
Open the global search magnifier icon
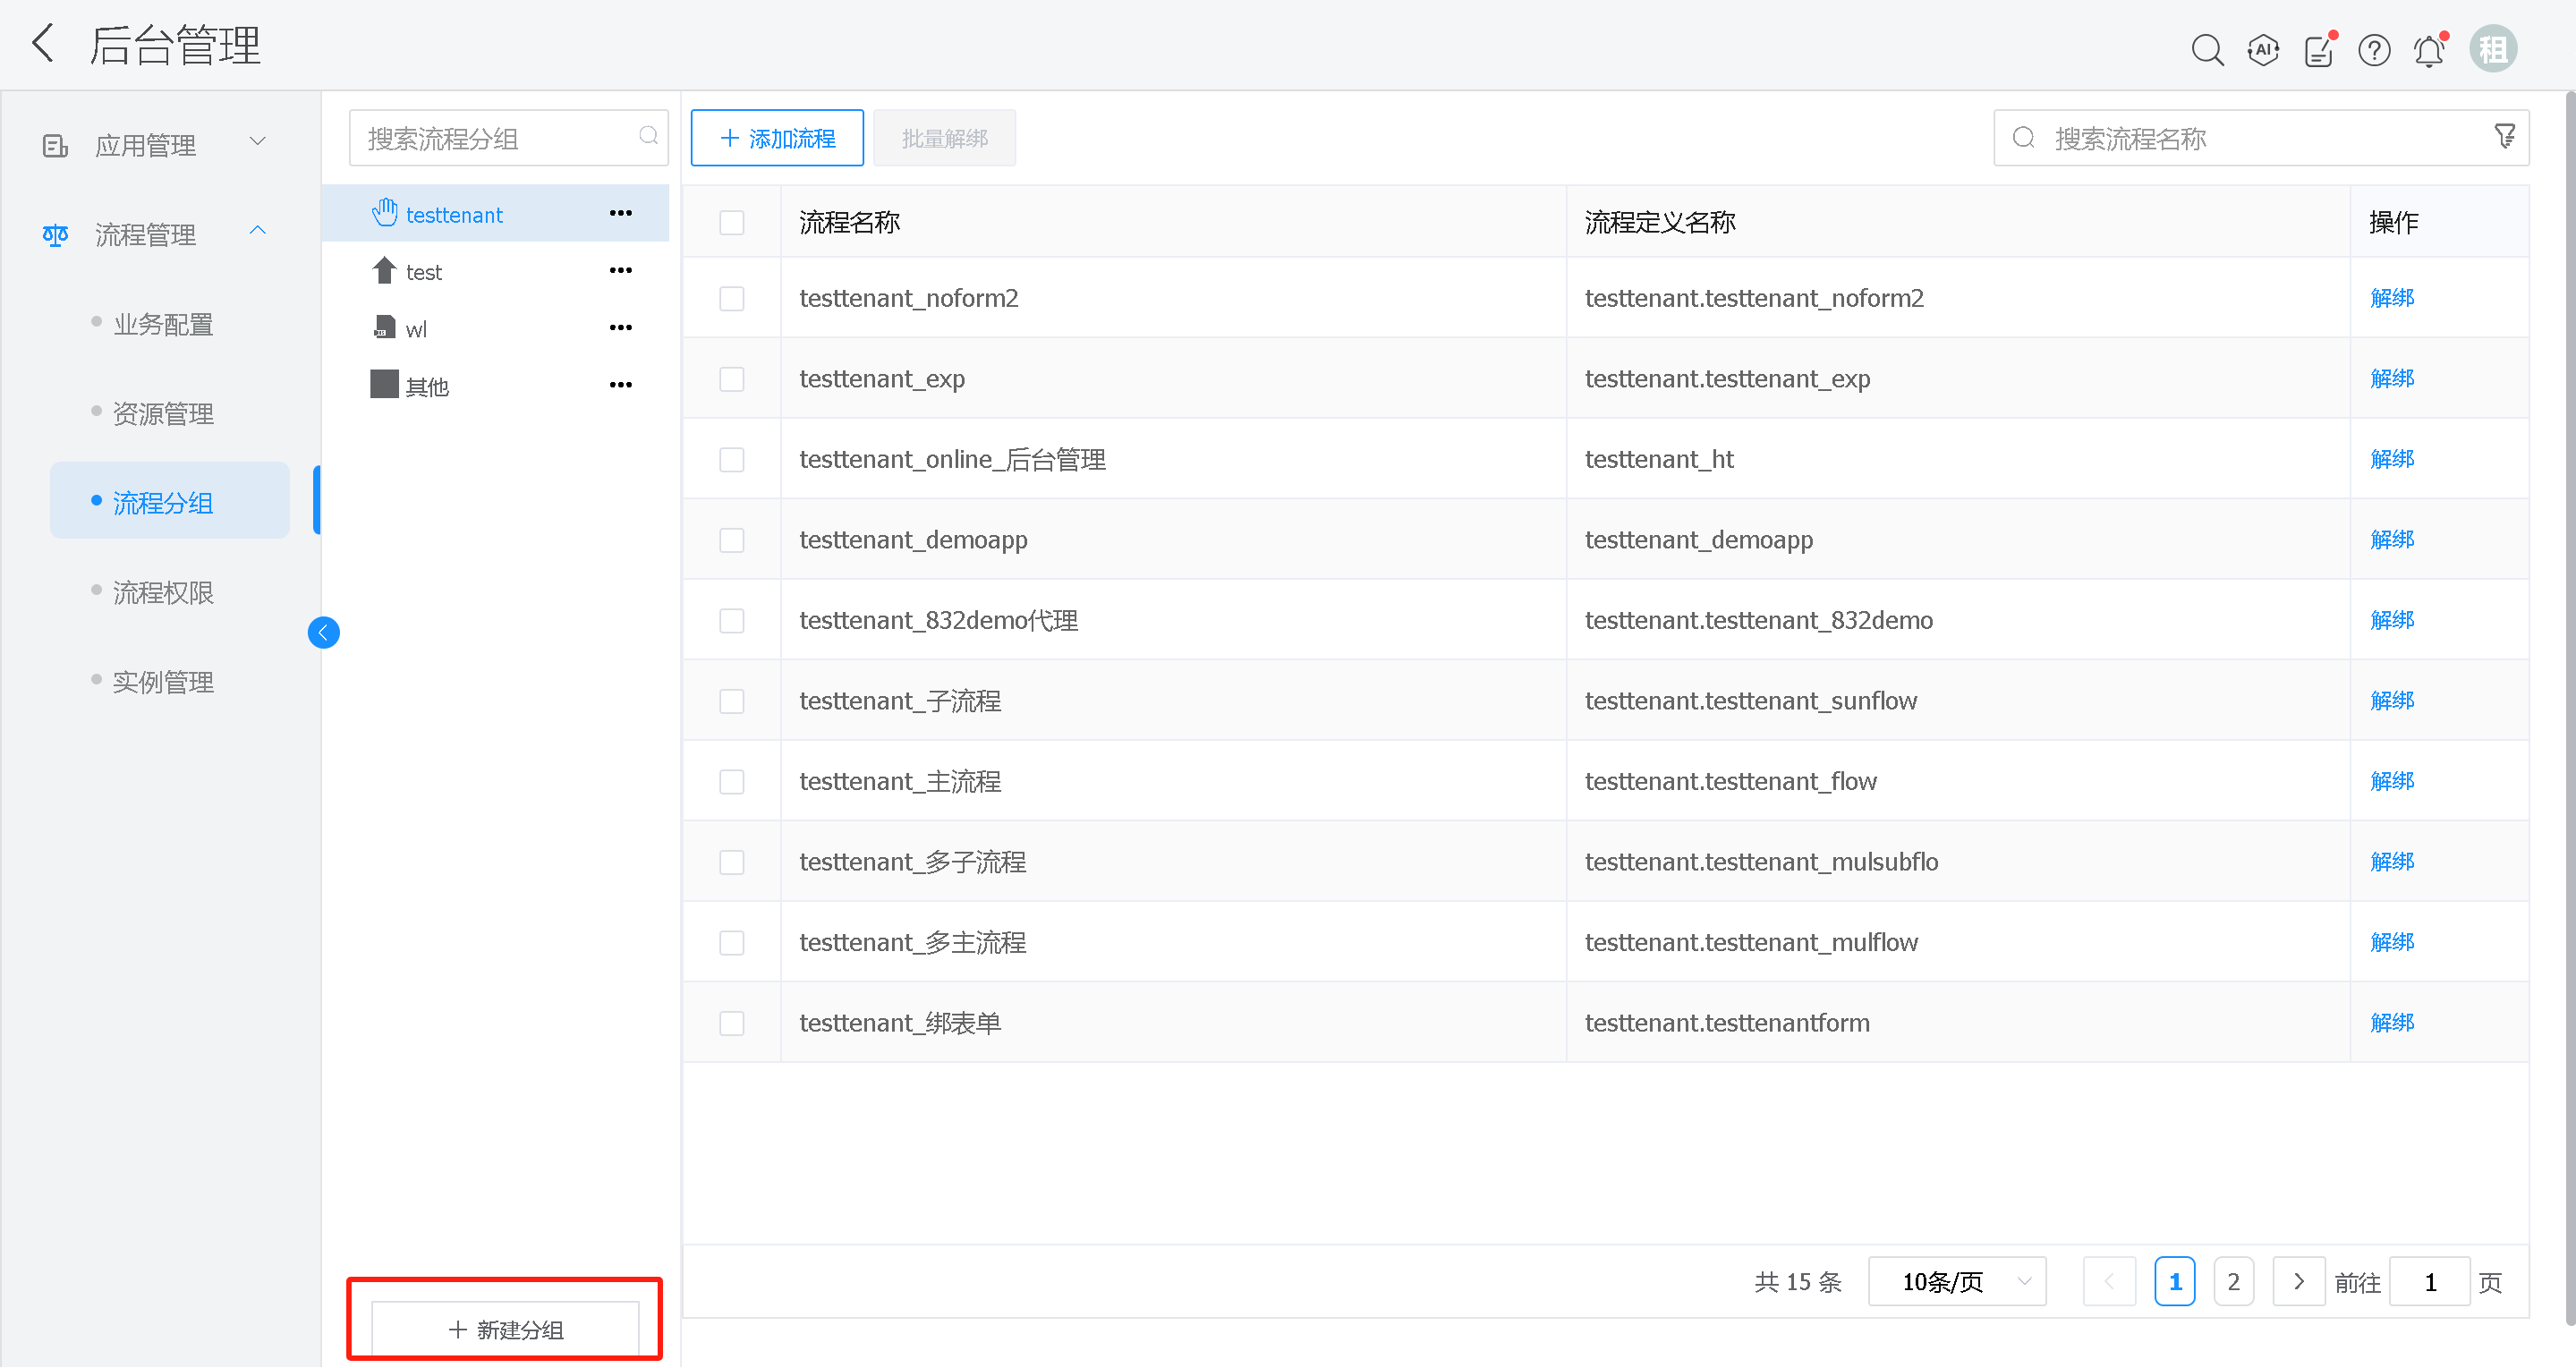point(2206,50)
